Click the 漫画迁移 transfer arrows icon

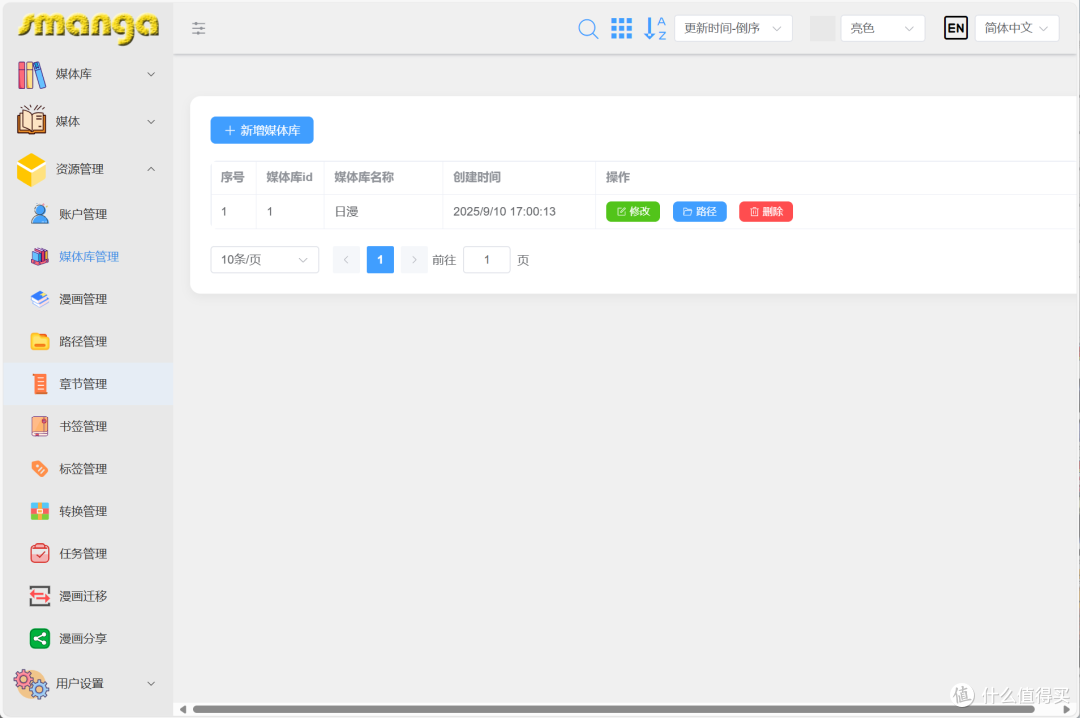(40, 596)
